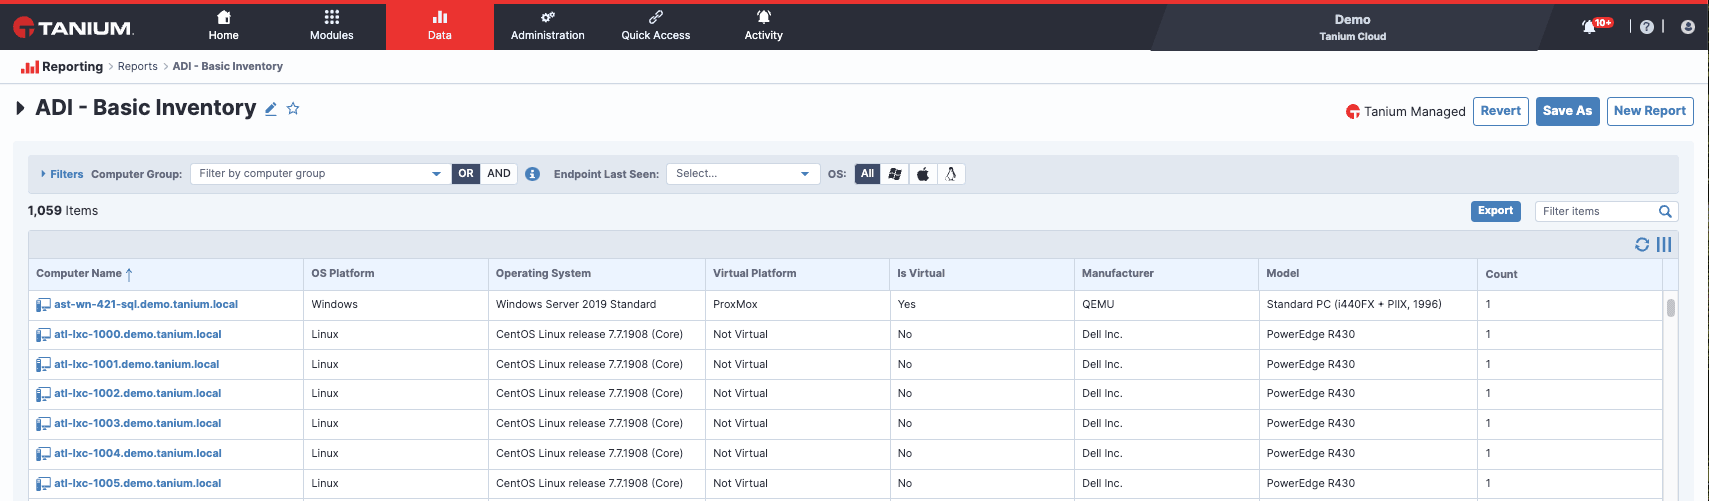This screenshot has width=1709, height=501.
Task: Open the Home menu
Action: click(x=224, y=26)
